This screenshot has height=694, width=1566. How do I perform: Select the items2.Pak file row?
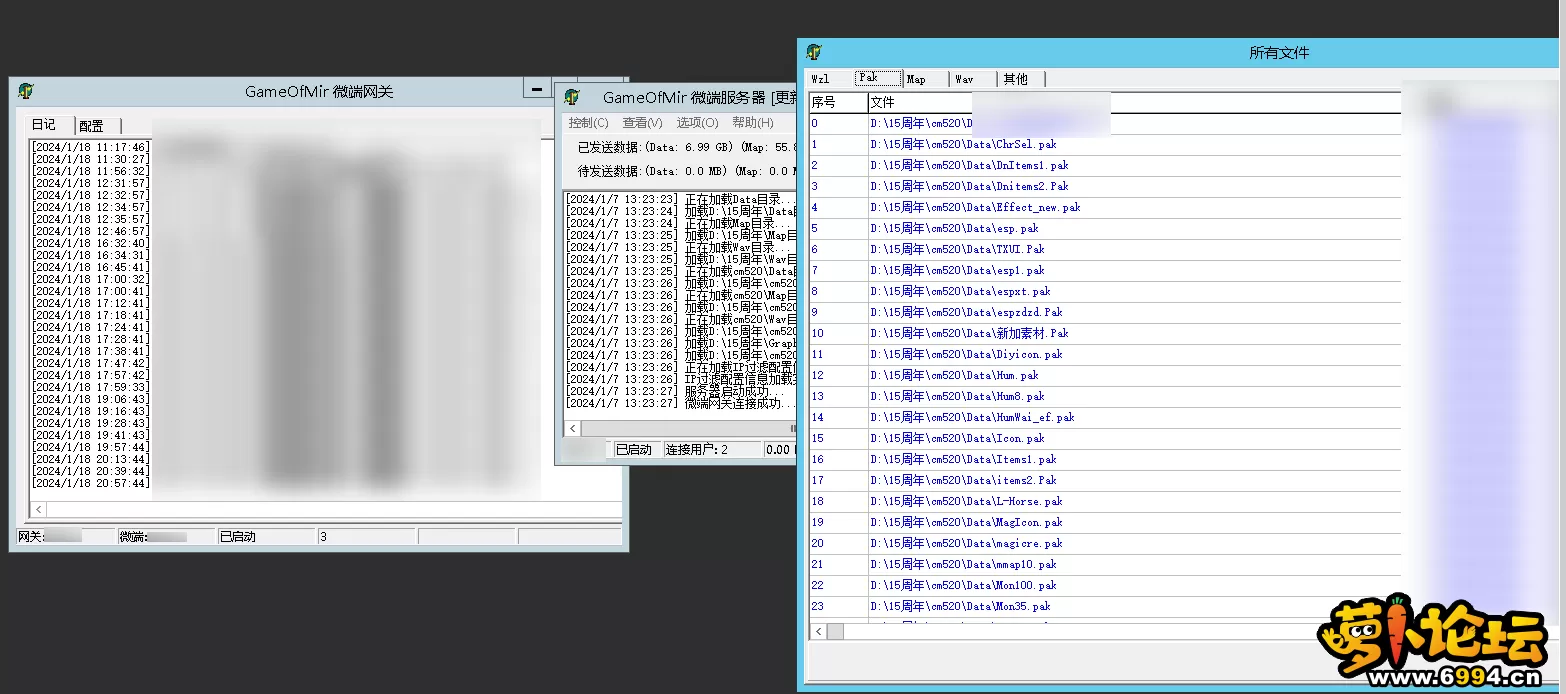1105,481
